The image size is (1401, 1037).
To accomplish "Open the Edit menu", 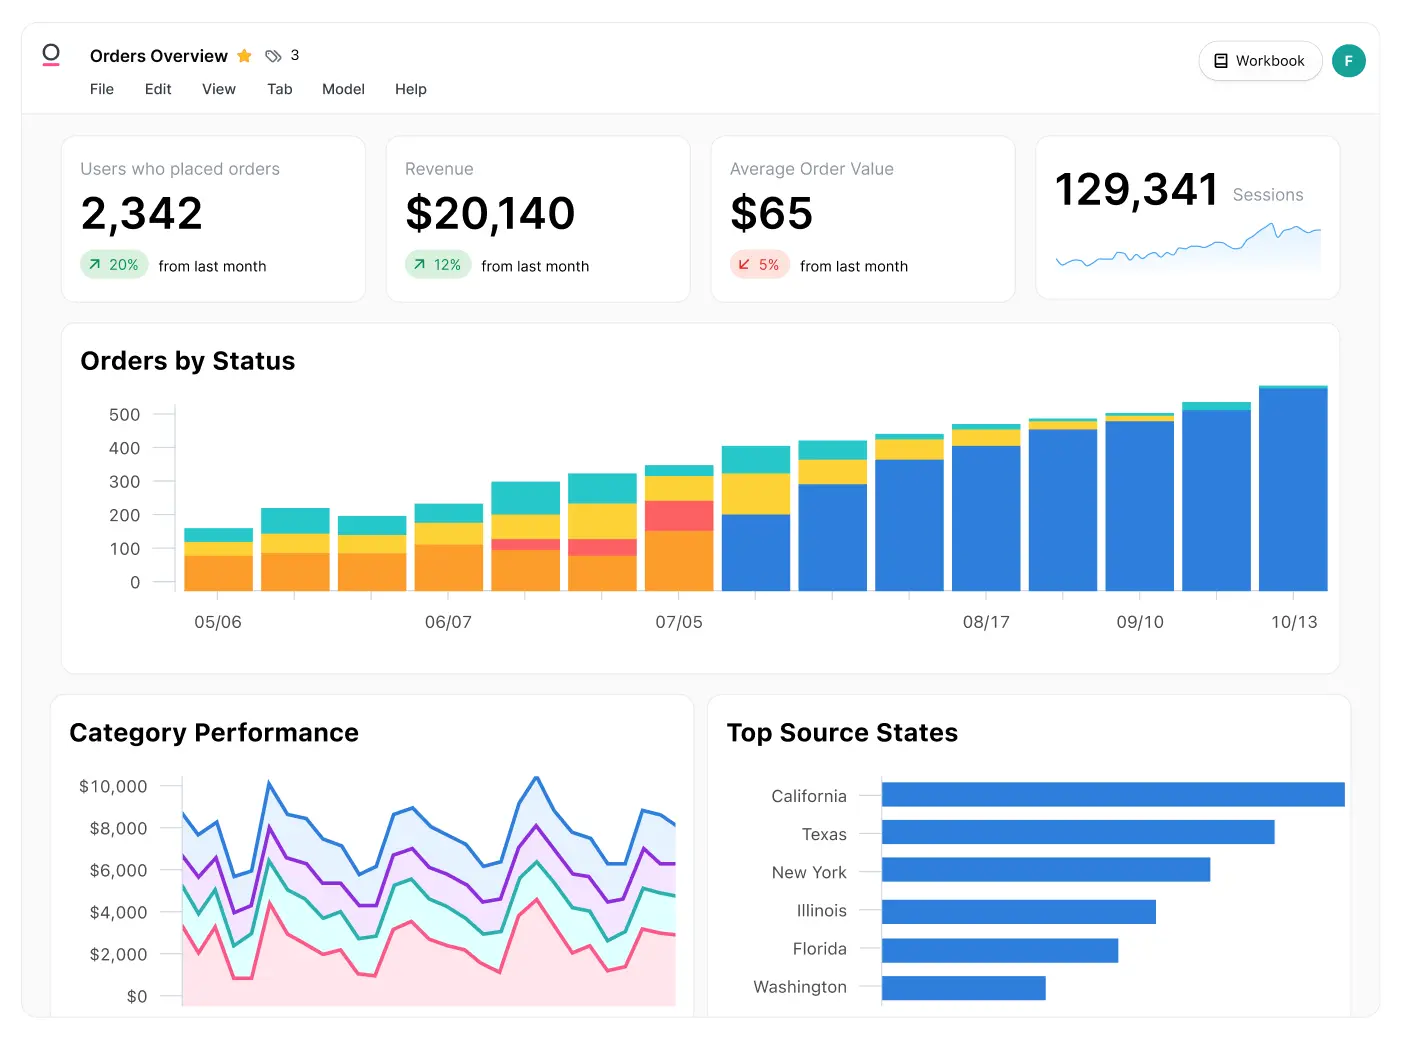I will 158,89.
